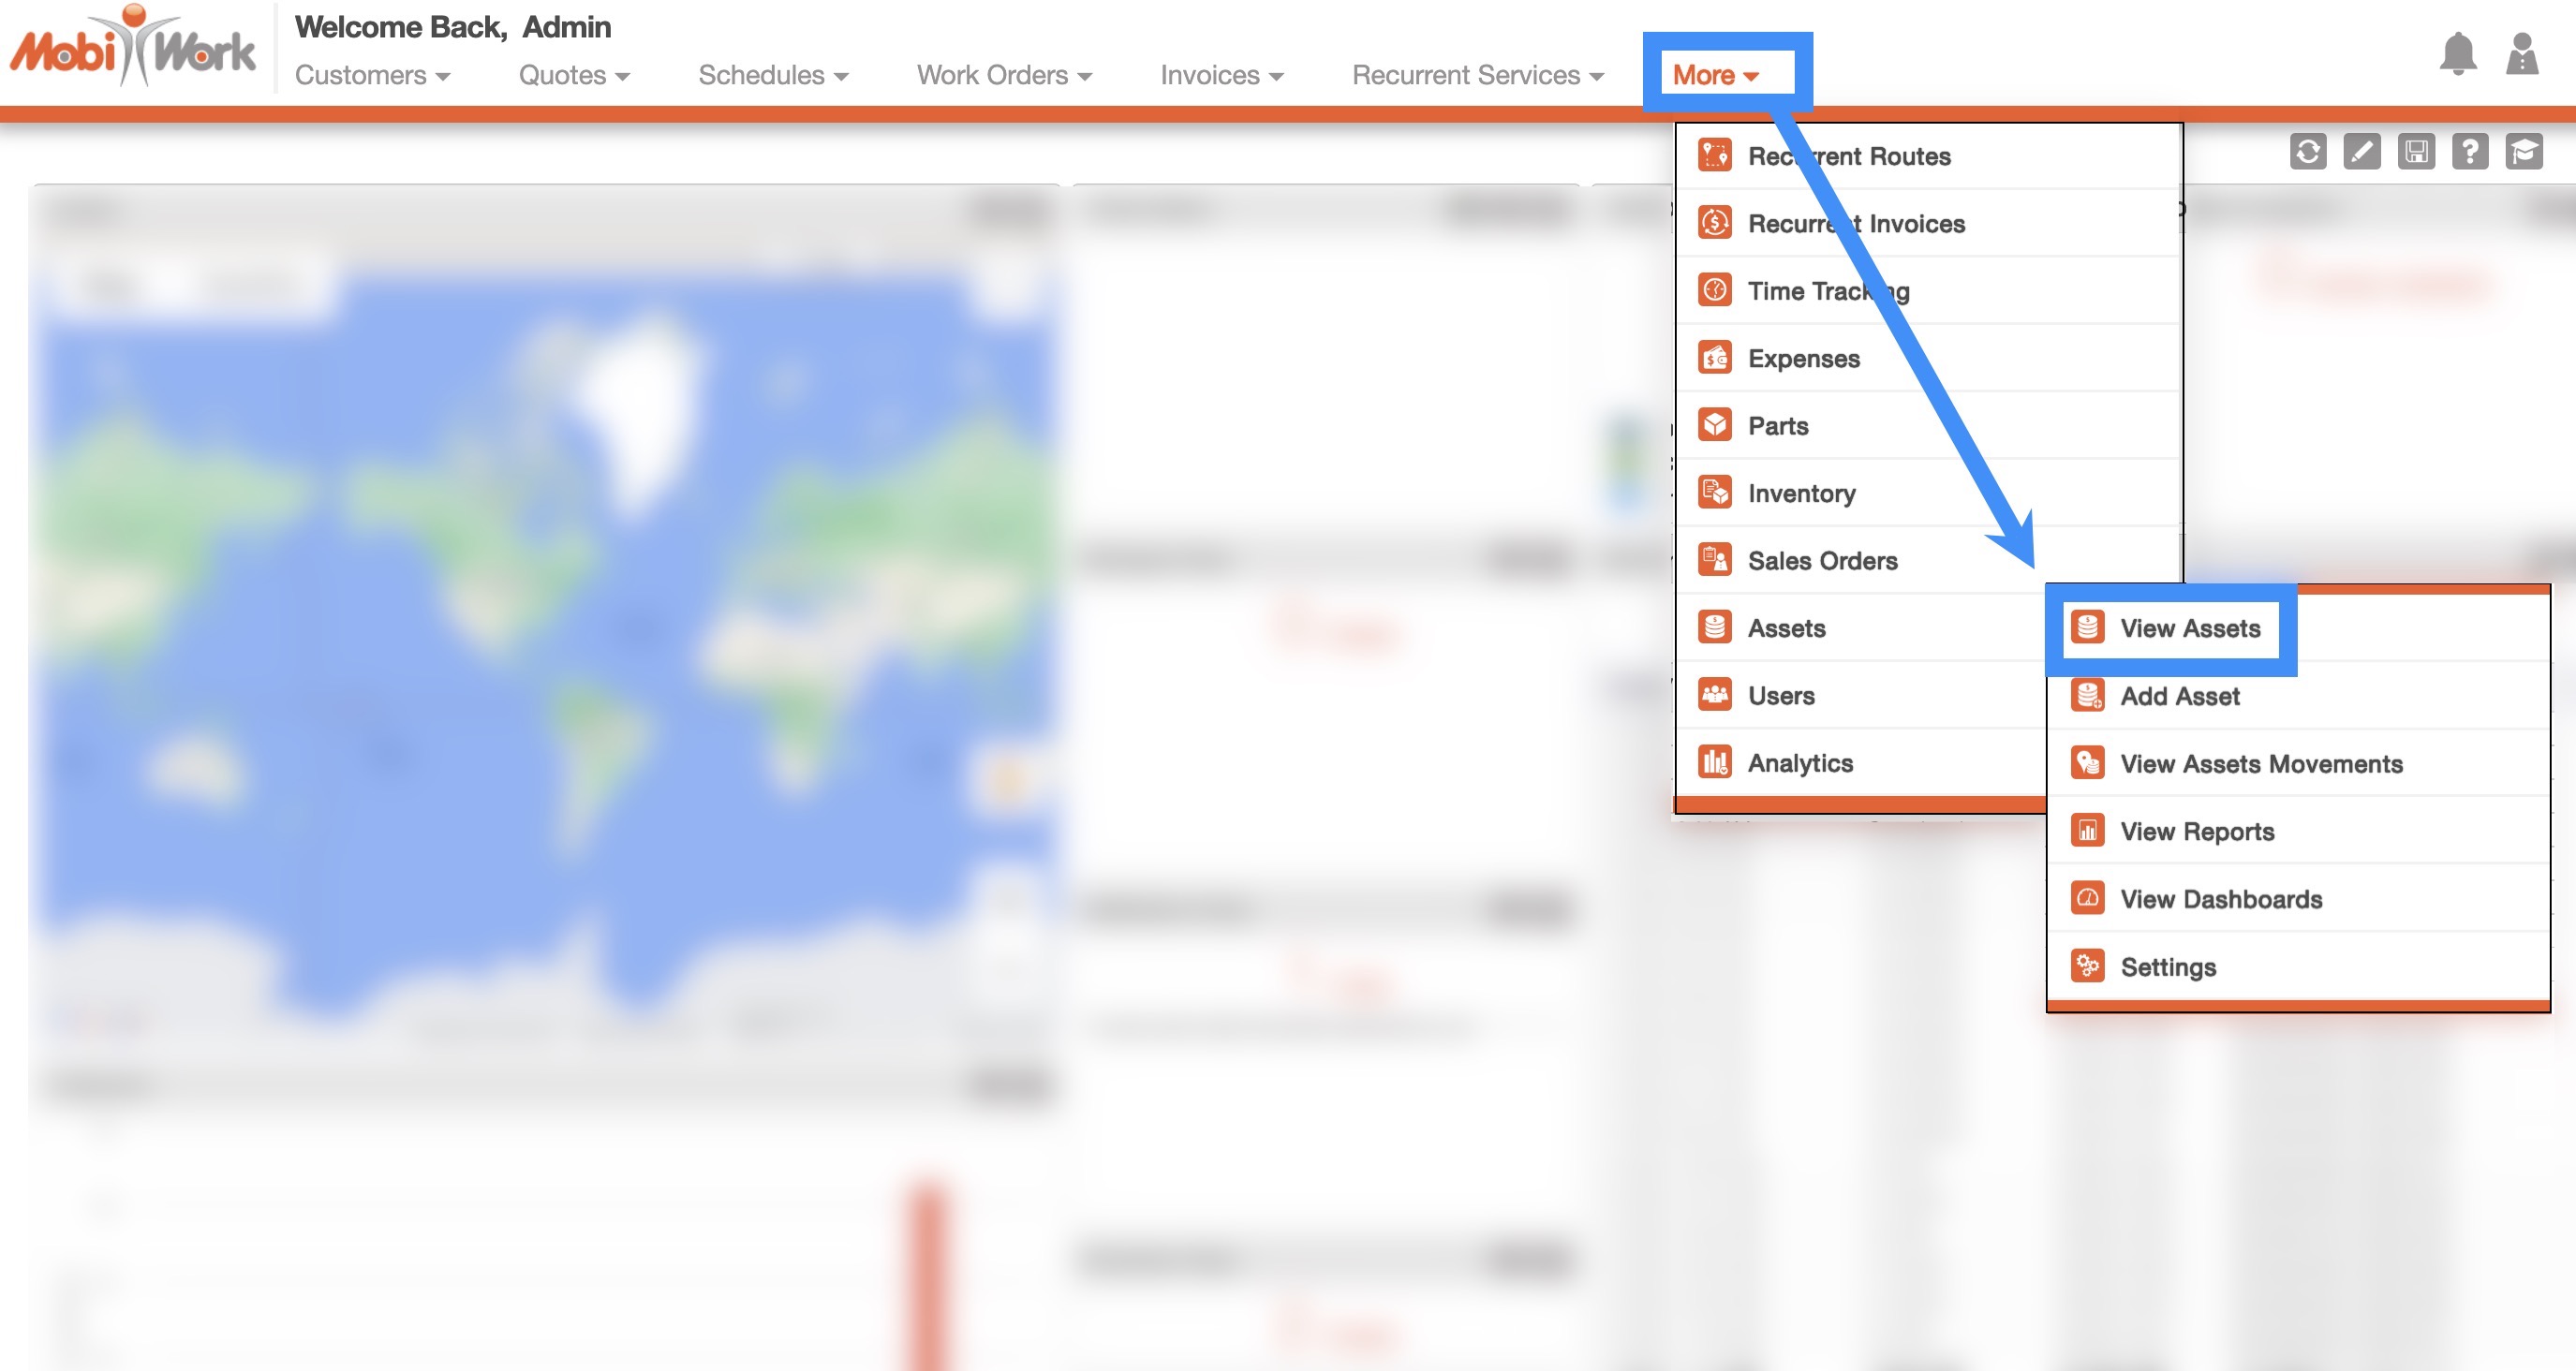2576x1371 pixels.
Task: Expand the Quotes dropdown menu
Action: pyautogui.click(x=574, y=75)
